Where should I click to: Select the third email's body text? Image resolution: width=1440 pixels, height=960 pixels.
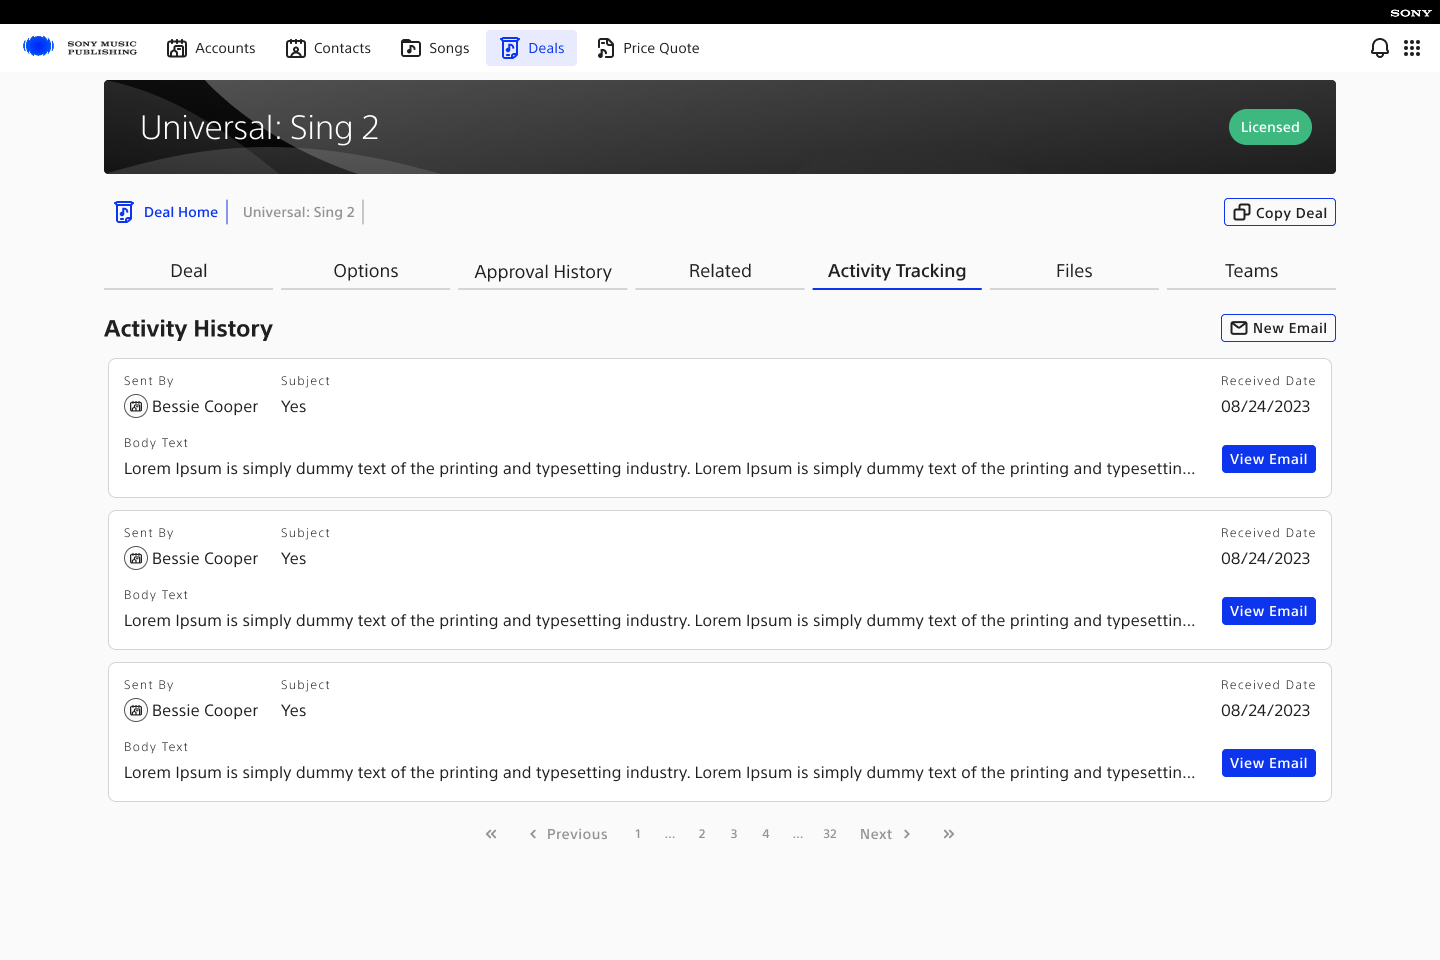point(659,772)
